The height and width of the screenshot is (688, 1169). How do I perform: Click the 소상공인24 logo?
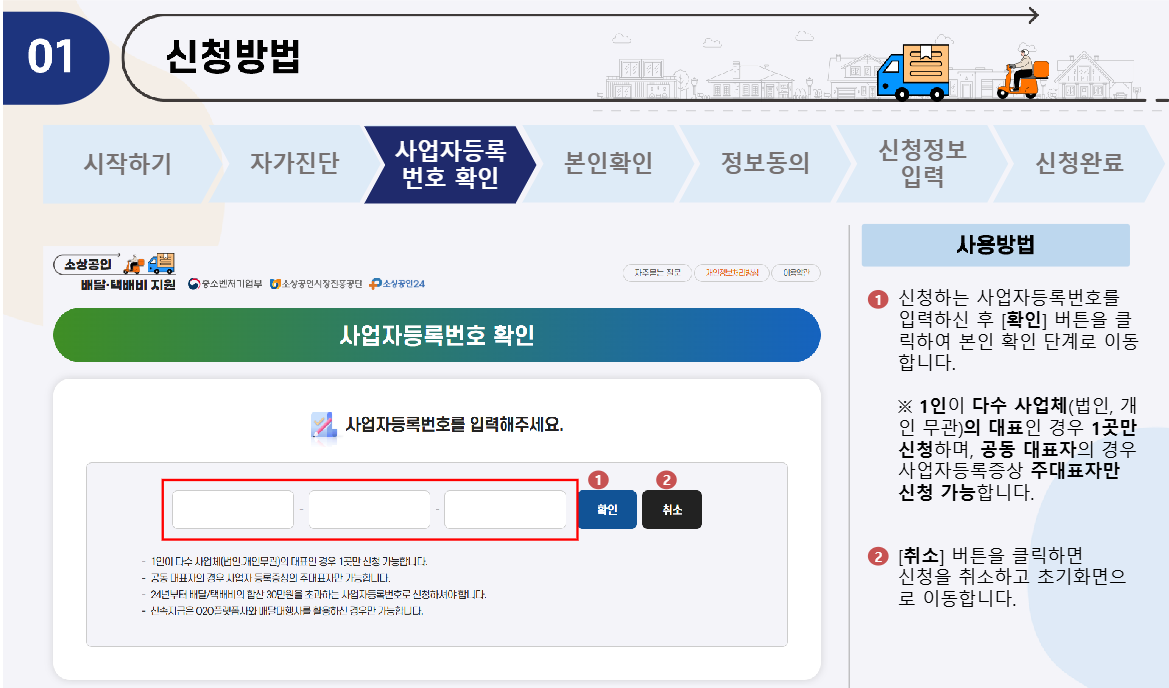coord(397,284)
